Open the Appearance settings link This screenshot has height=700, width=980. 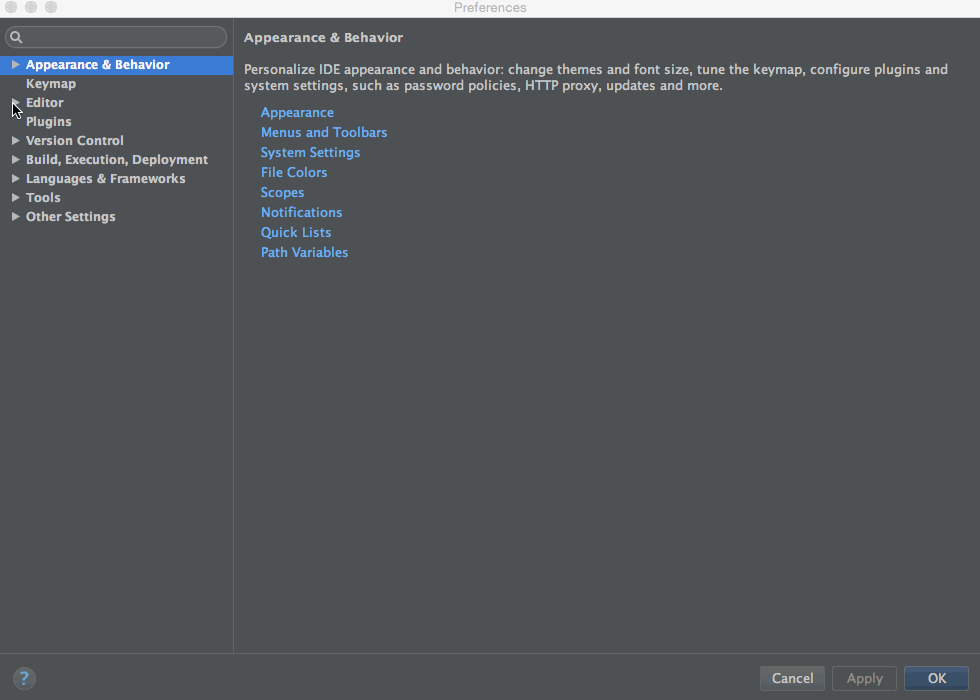297,113
